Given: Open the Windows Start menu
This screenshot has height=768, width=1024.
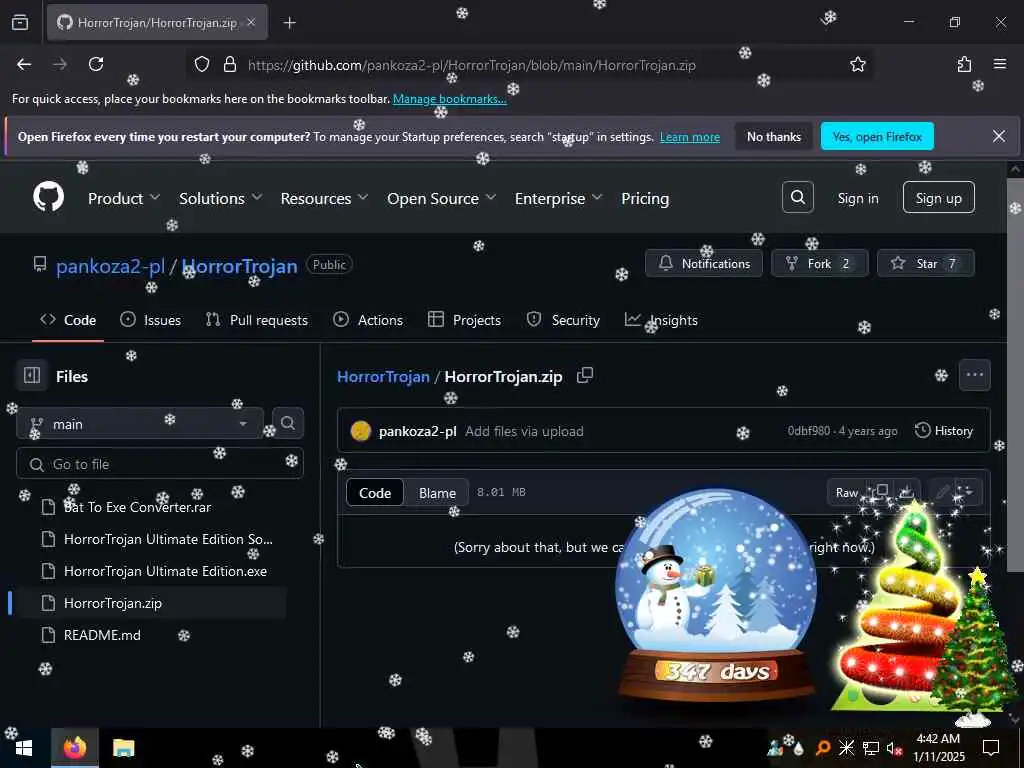Looking at the screenshot, I should pos(24,748).
